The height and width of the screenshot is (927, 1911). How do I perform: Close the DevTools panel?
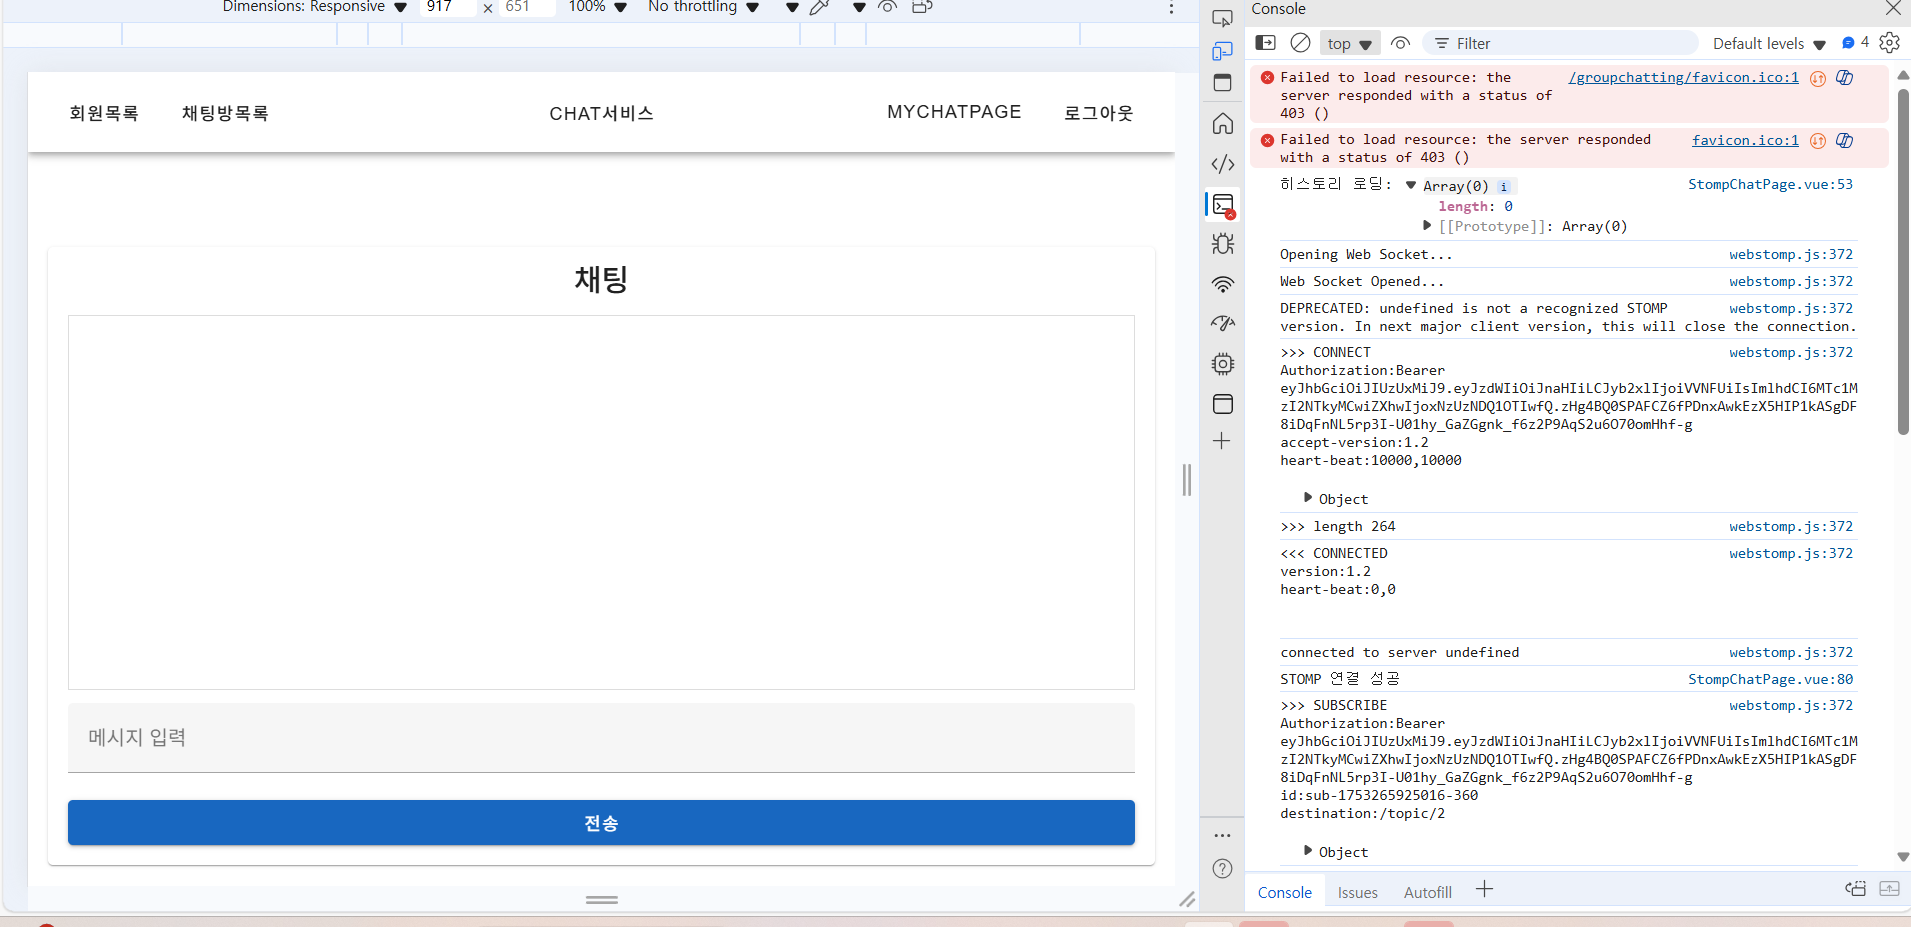click(1893, 8)
